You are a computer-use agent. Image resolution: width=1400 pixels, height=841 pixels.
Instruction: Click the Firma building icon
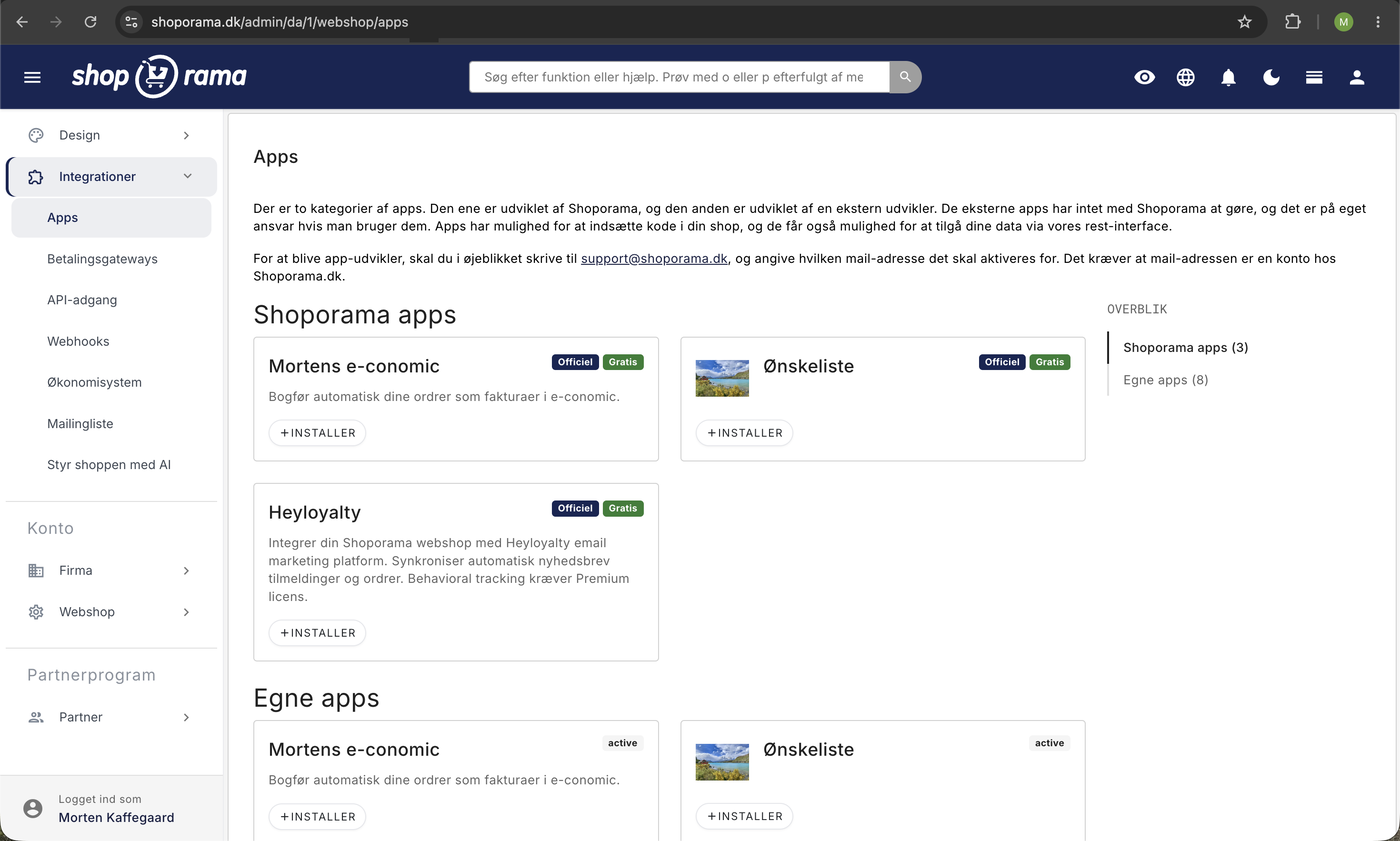(36, 571)
